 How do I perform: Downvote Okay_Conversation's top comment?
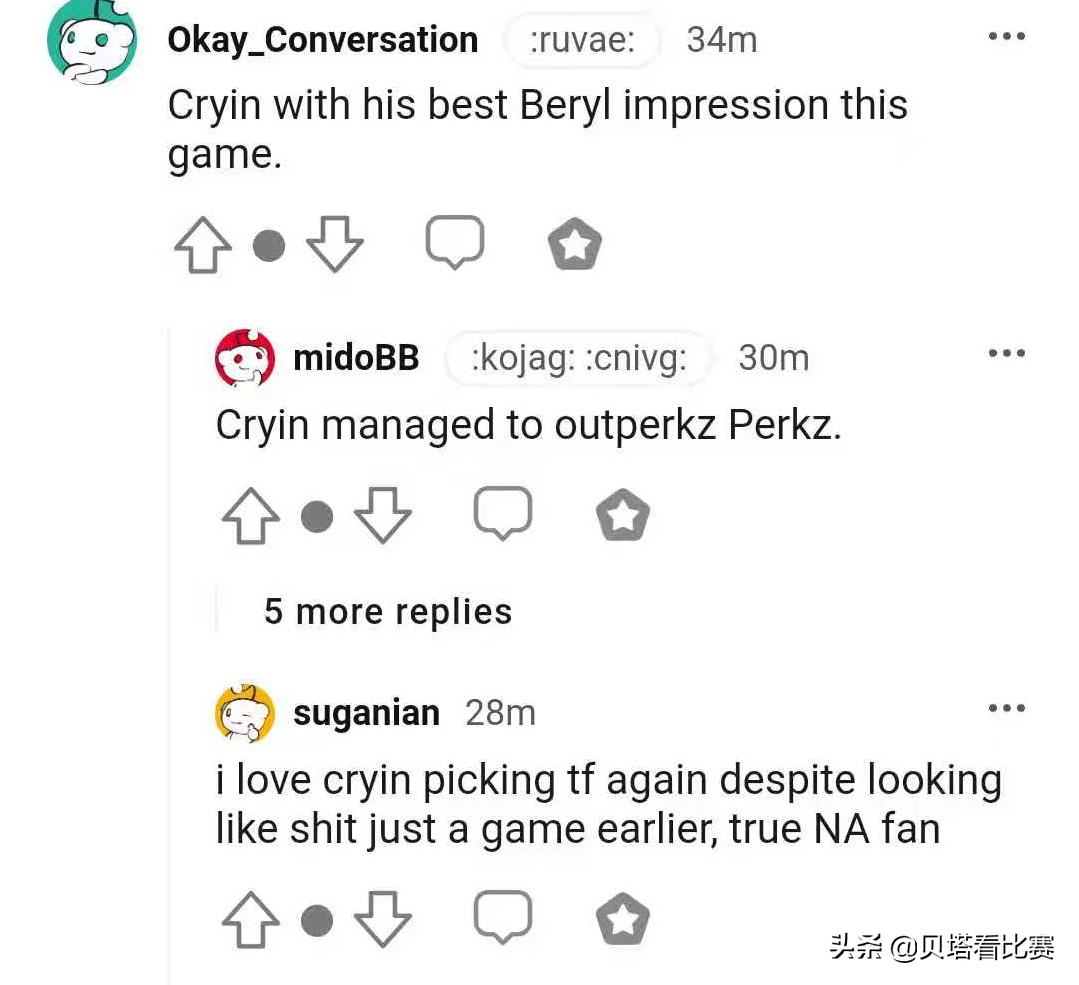(334, 243)
